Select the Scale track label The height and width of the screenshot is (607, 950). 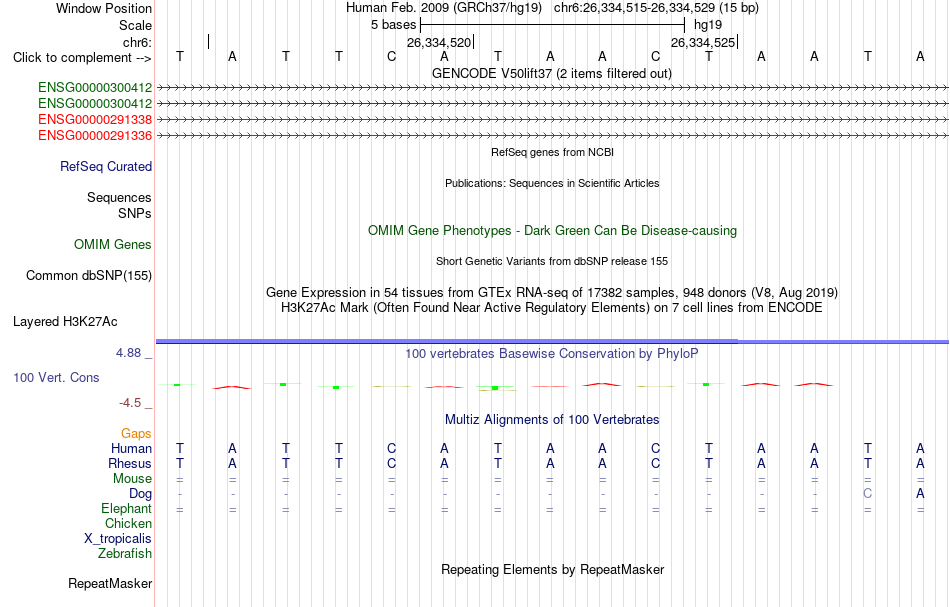click(135, 25)
